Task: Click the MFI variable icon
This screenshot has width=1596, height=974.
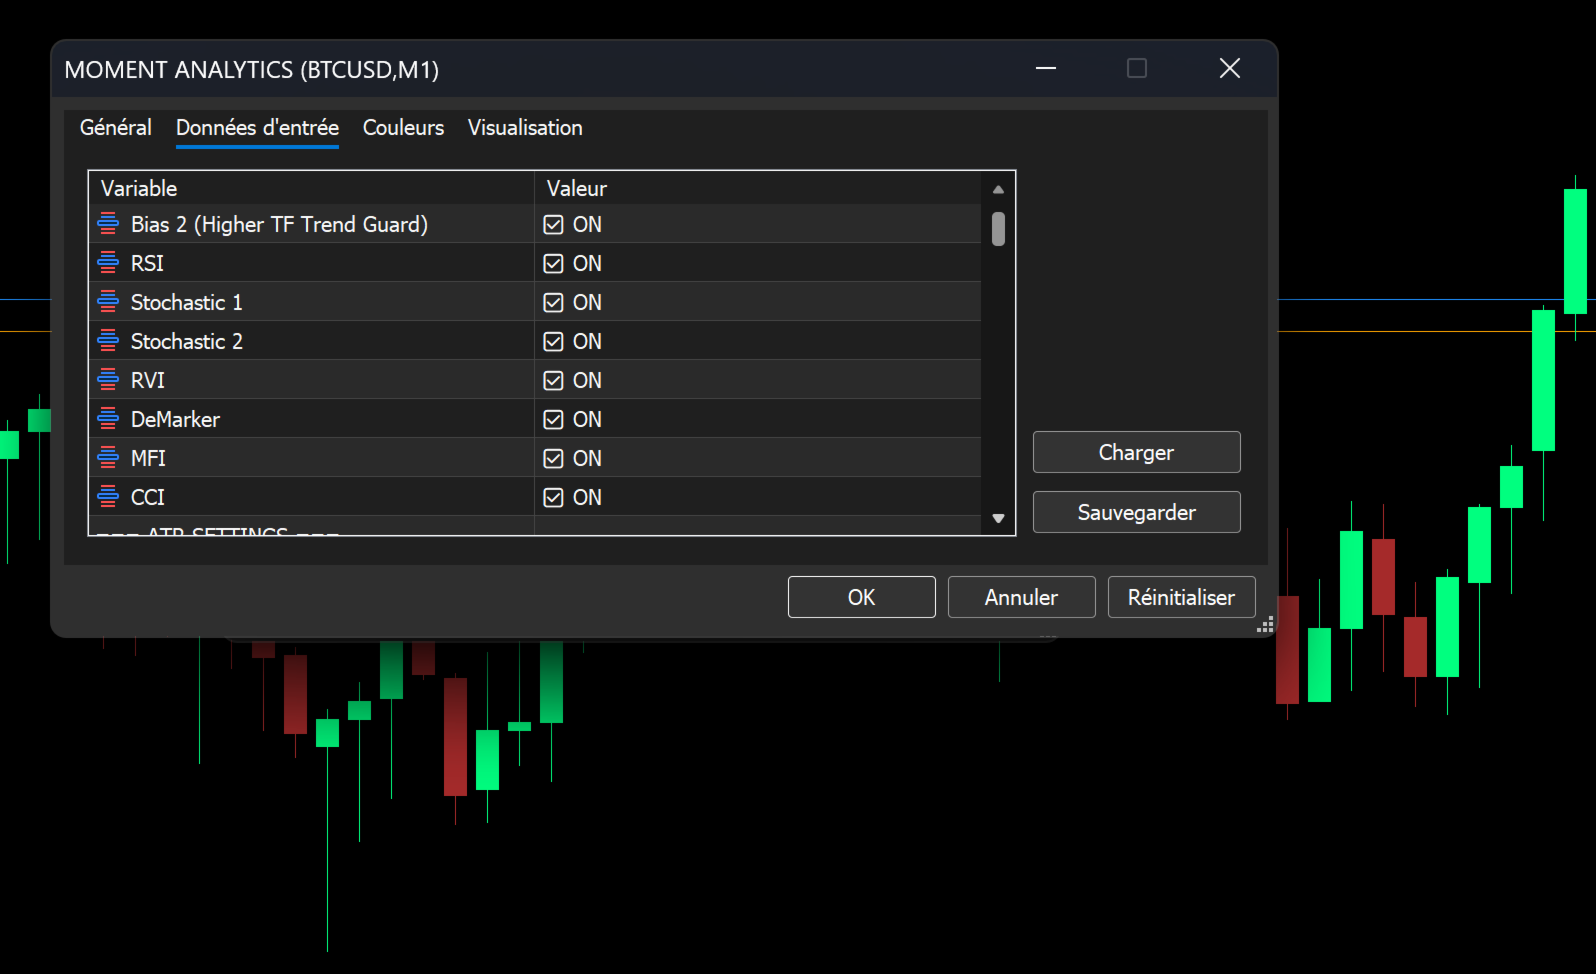Action: [x=108, y=458]
